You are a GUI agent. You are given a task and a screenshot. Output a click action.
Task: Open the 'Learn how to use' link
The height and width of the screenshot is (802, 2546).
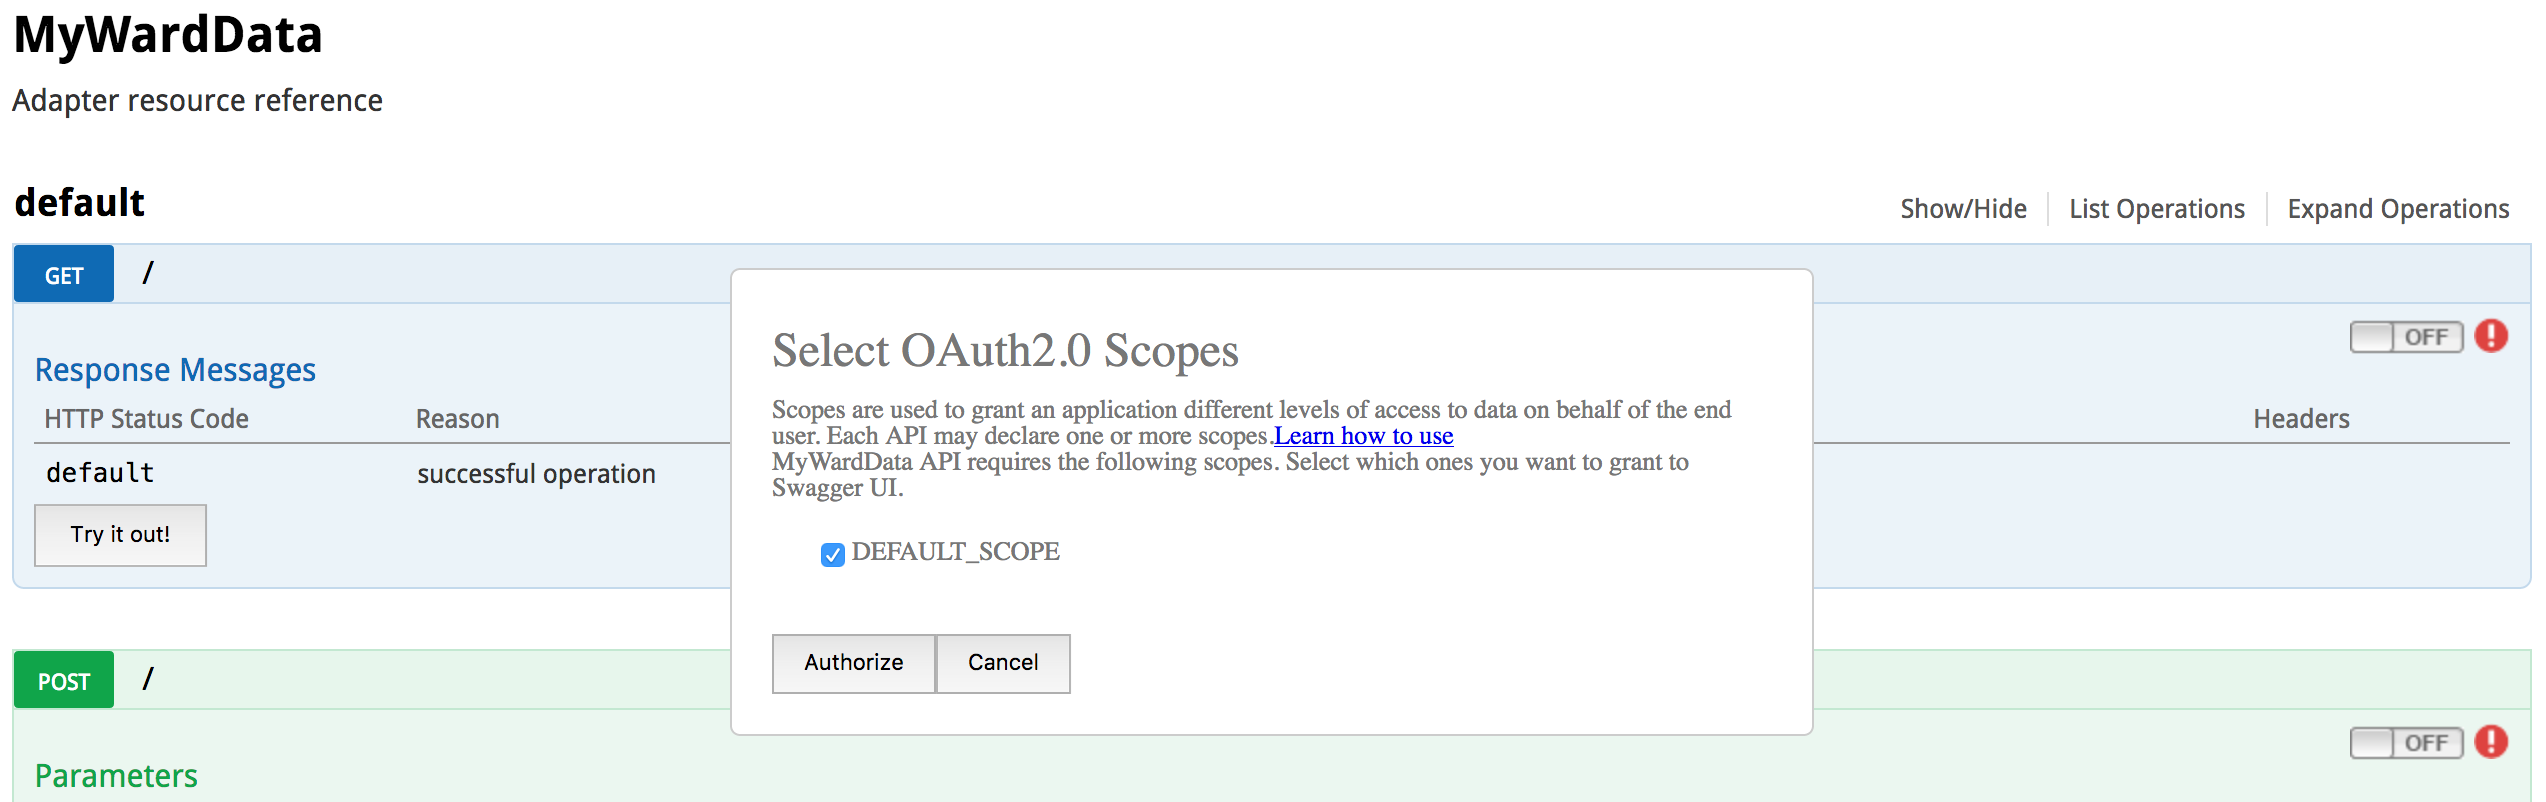[1363, 436]
